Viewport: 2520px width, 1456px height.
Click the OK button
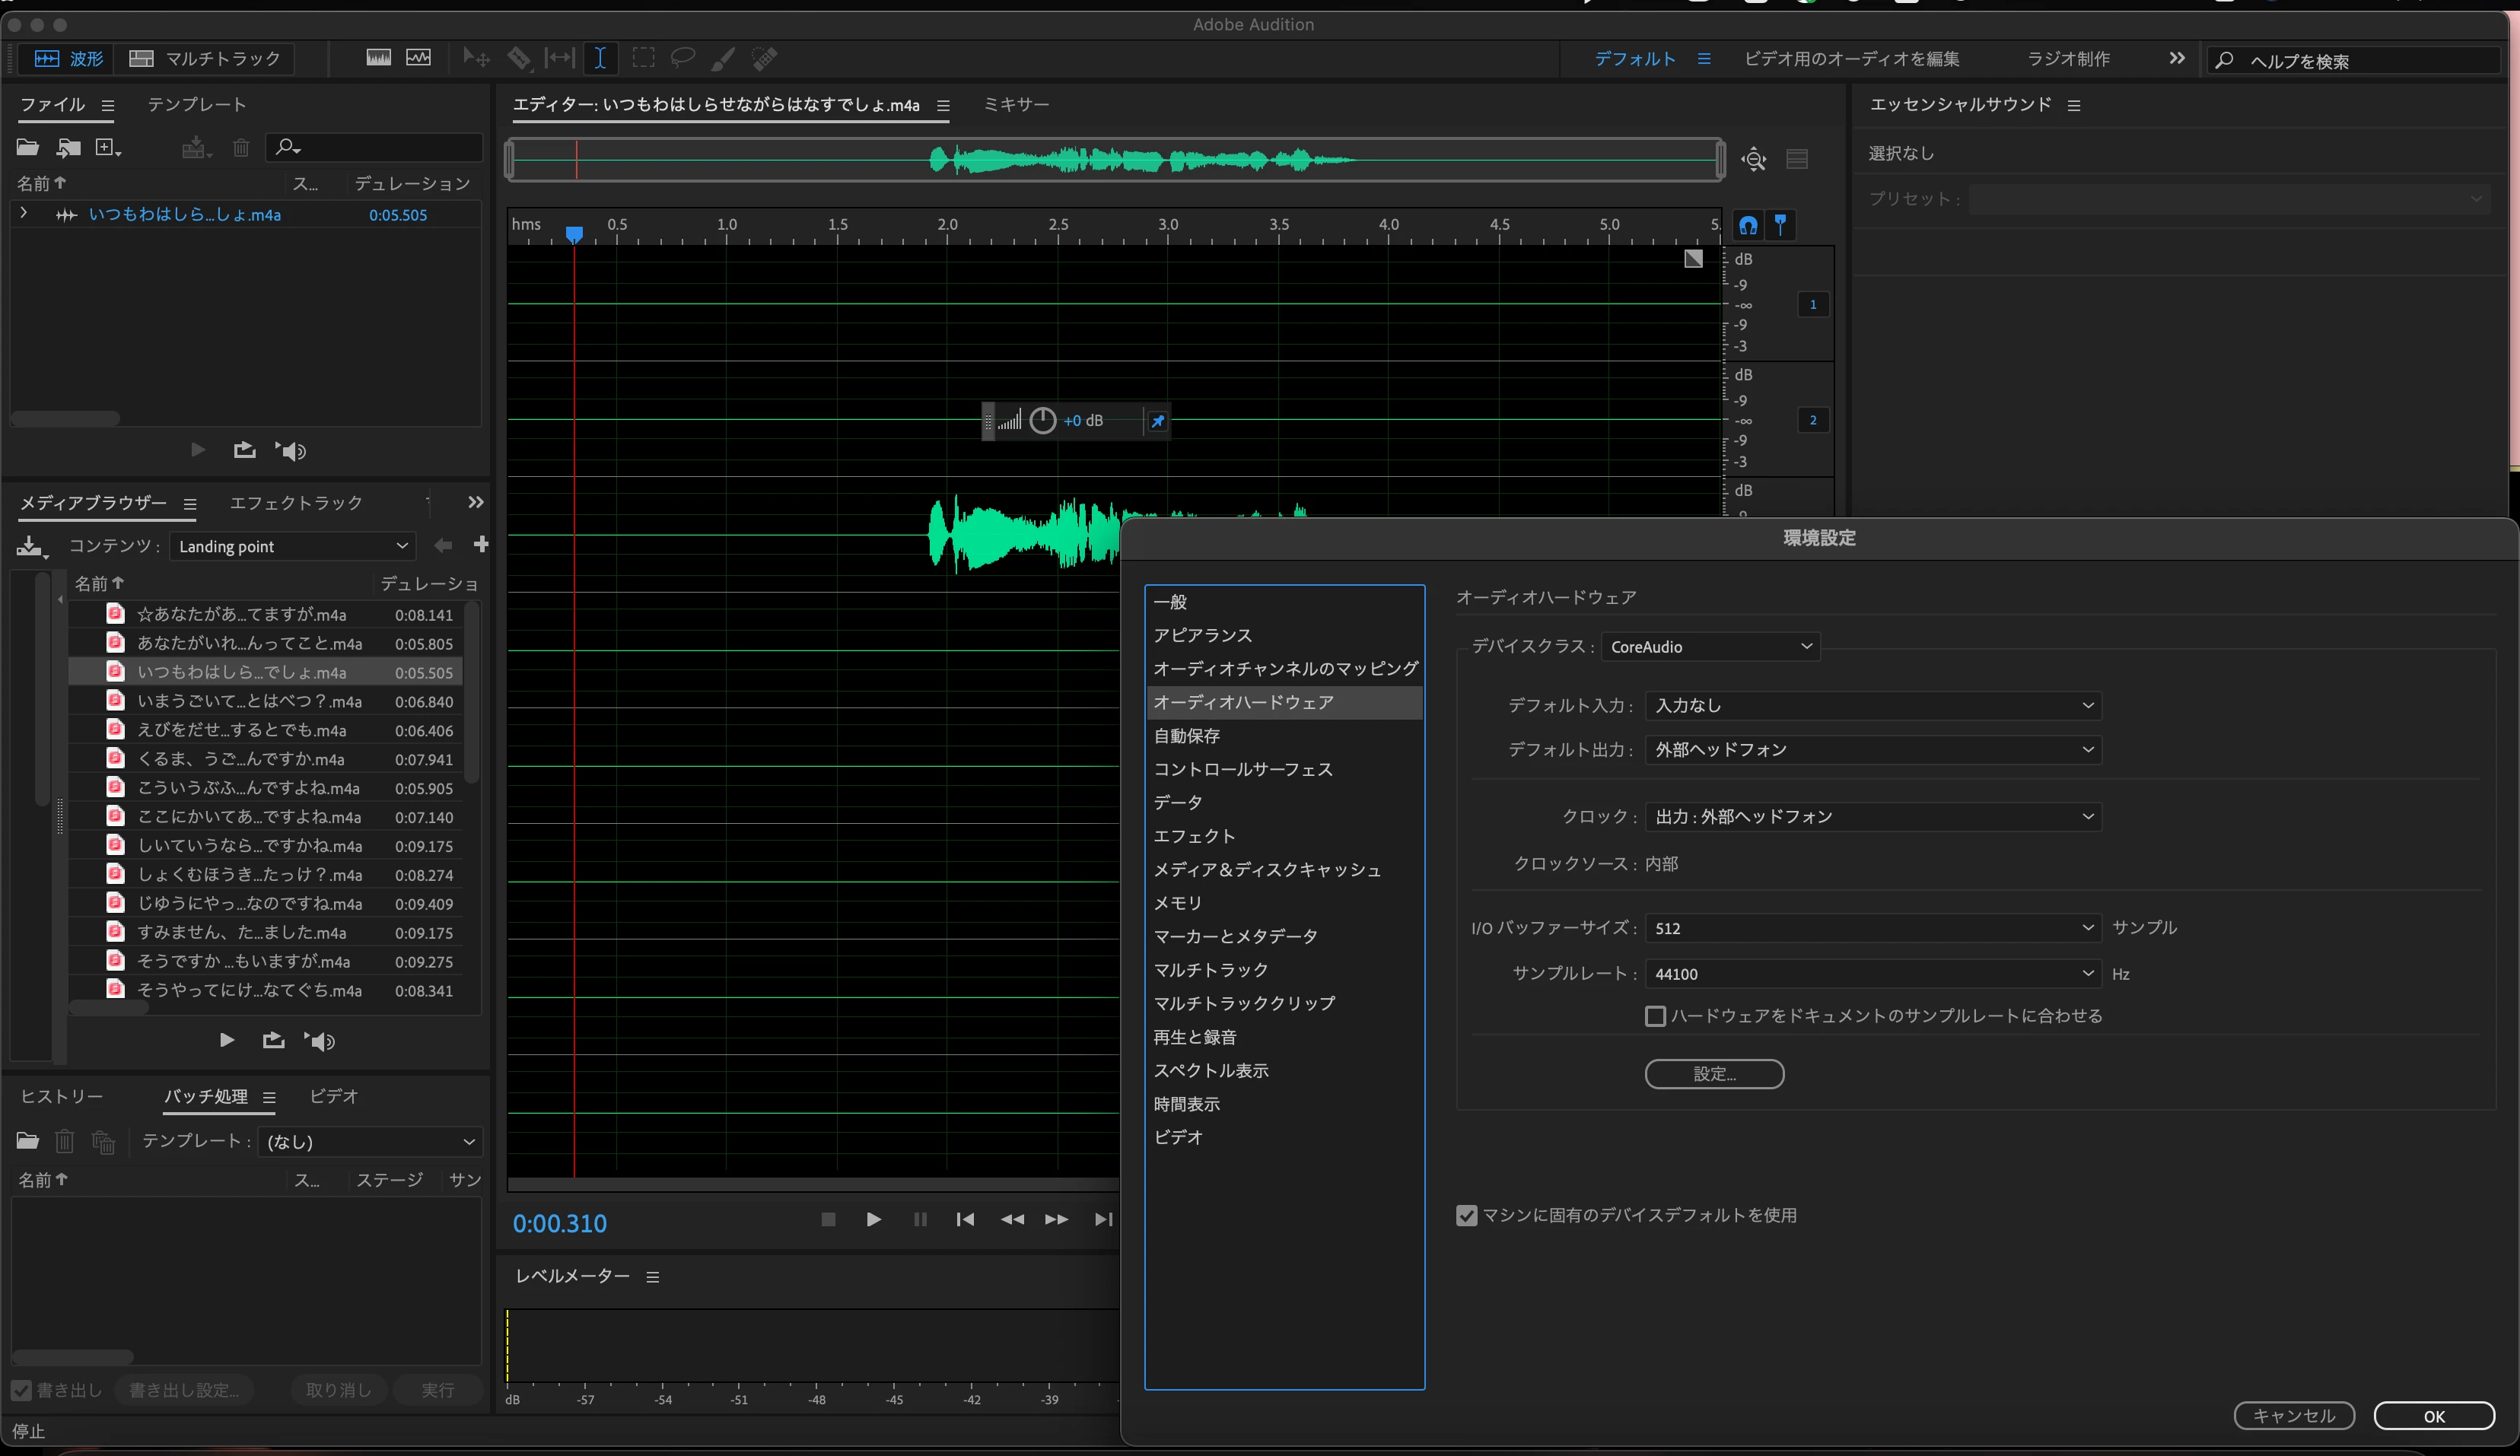(2433, 1416)
